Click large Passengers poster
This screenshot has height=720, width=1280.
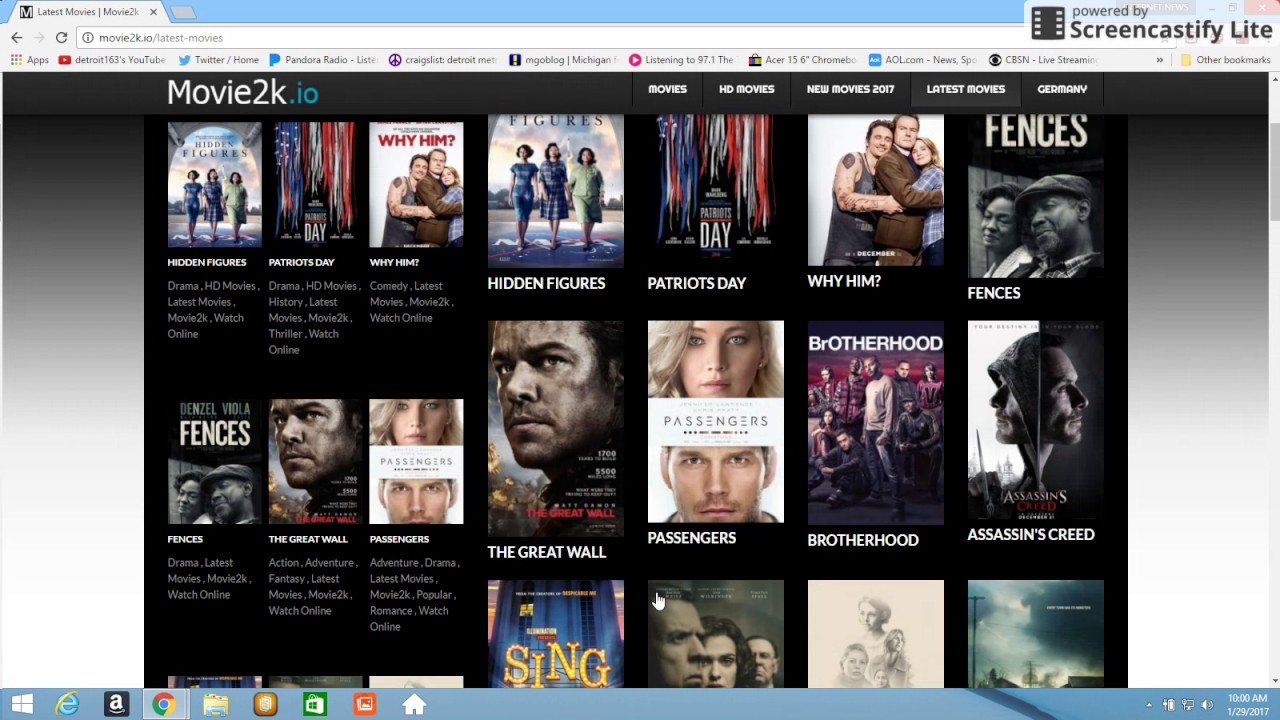715,421
